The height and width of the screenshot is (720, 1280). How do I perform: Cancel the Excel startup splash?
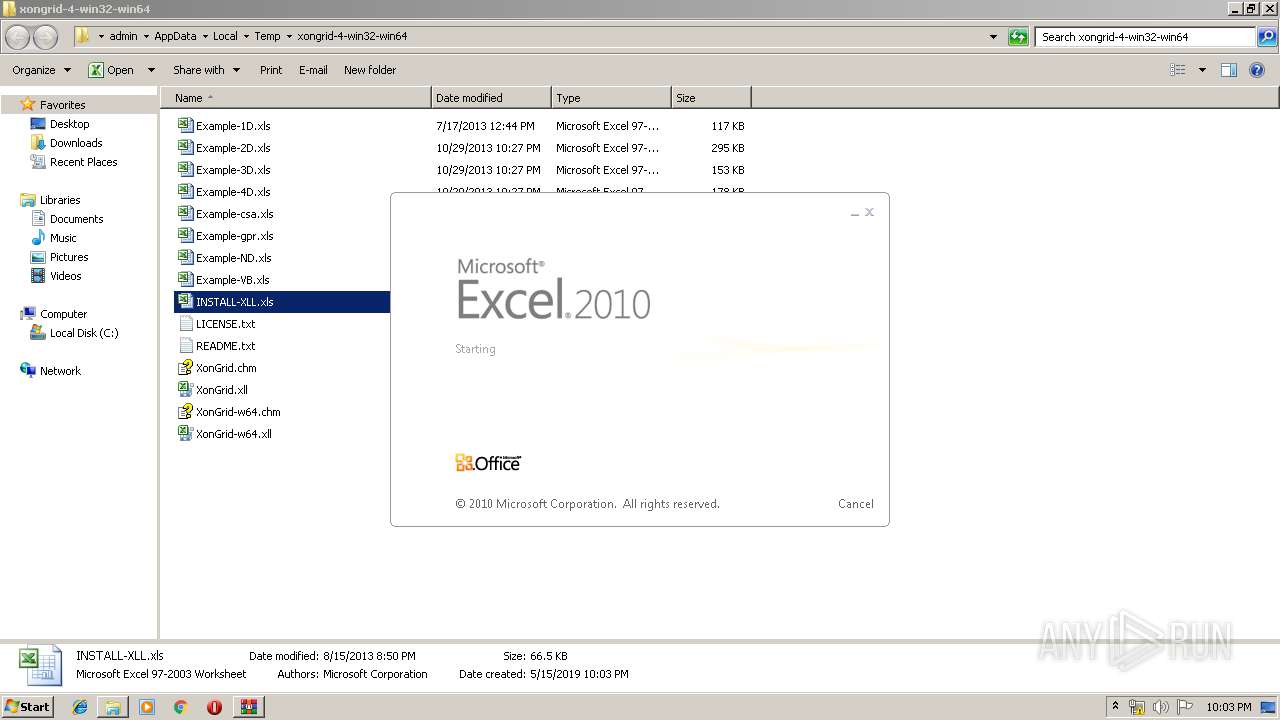855,504
